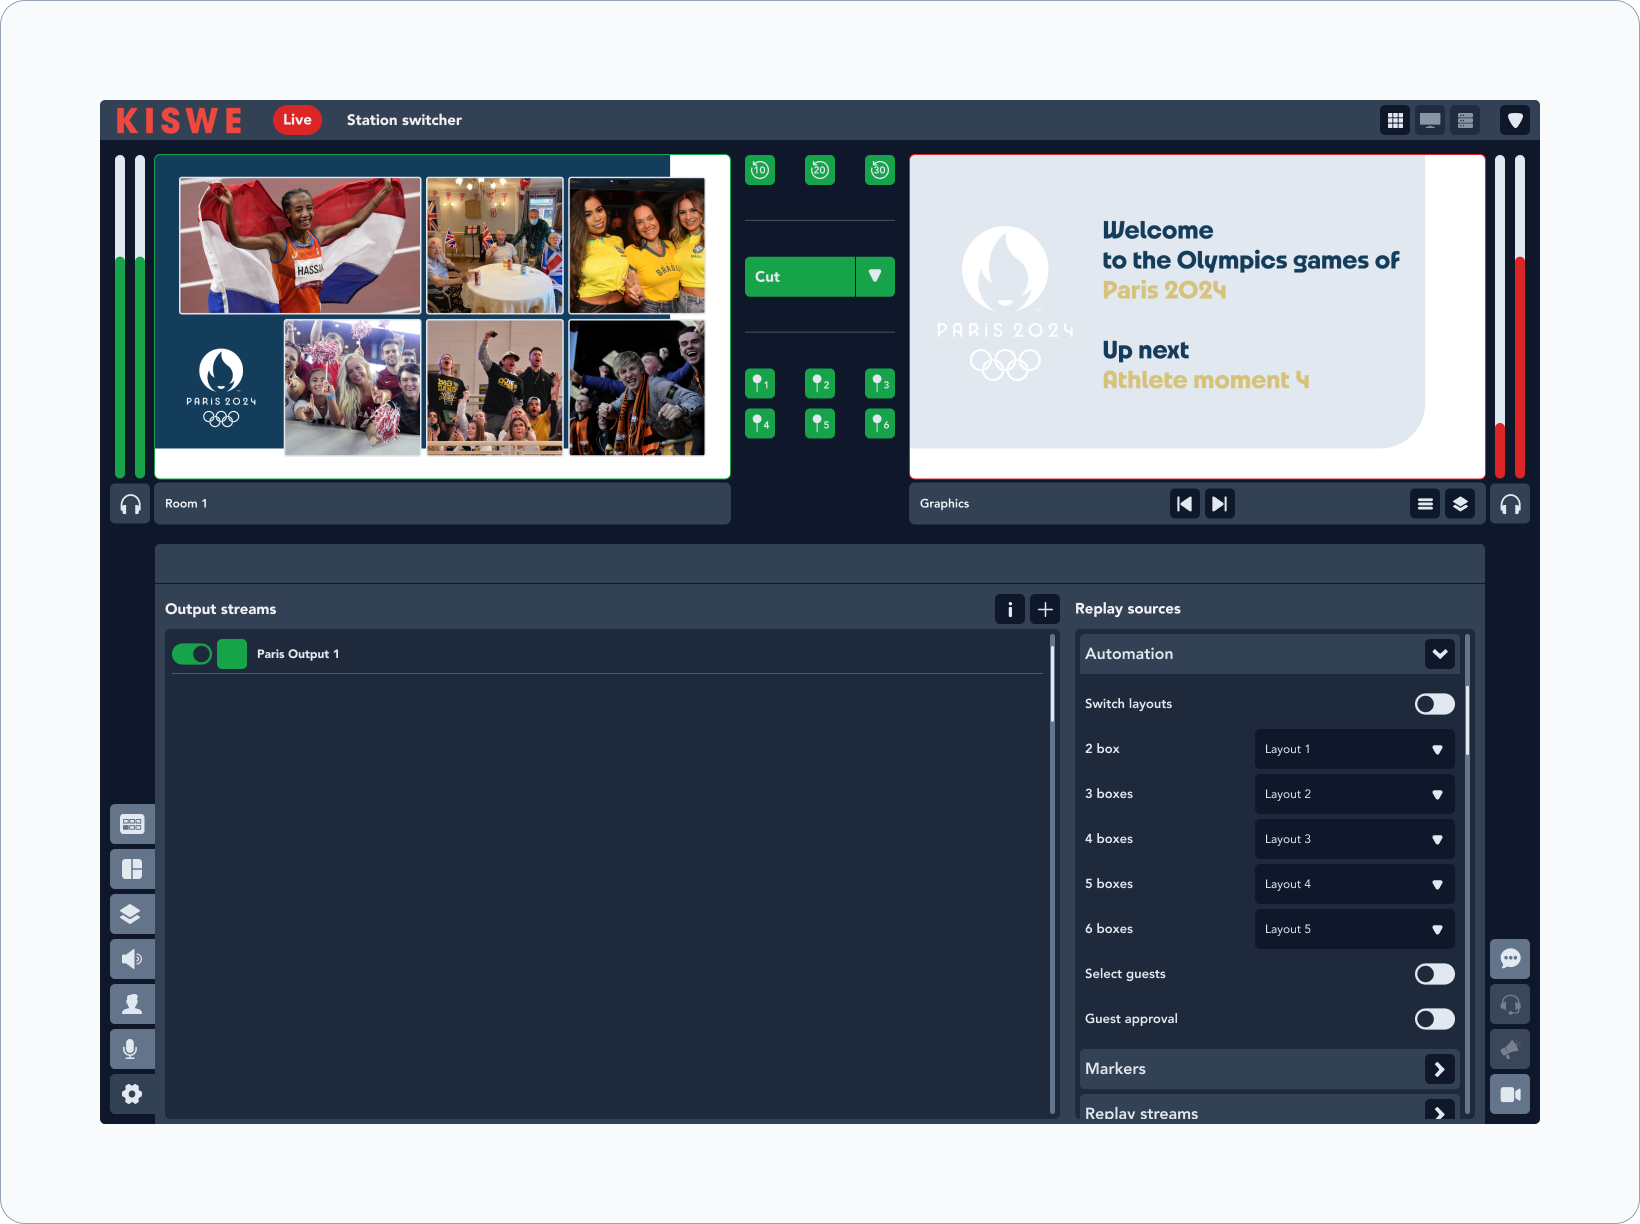Open the Graphics layers icon
Viewport: 1640px width, 1224px height.
(x=1460, y=504)
